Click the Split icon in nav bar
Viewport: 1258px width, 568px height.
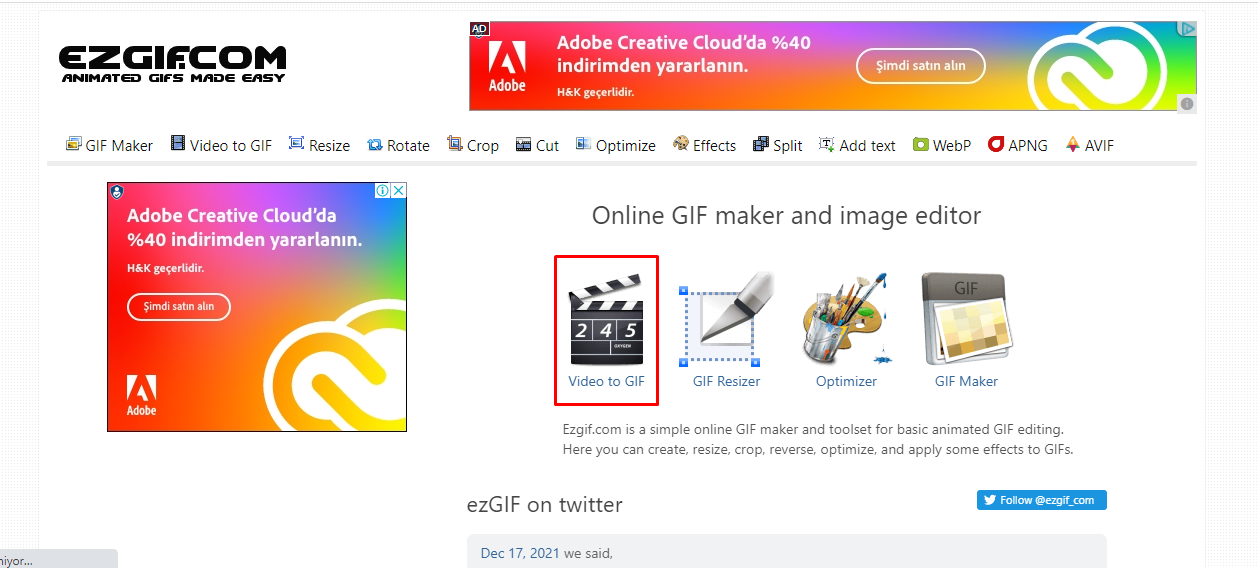click(761, 144)
